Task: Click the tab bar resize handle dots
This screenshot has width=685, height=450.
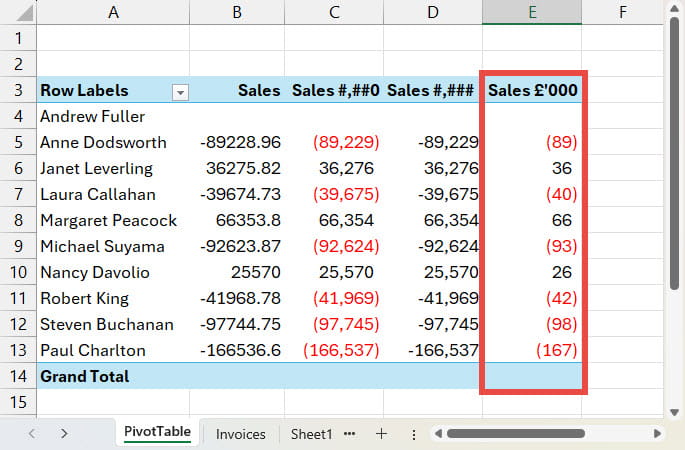Action: pos(414,434)
